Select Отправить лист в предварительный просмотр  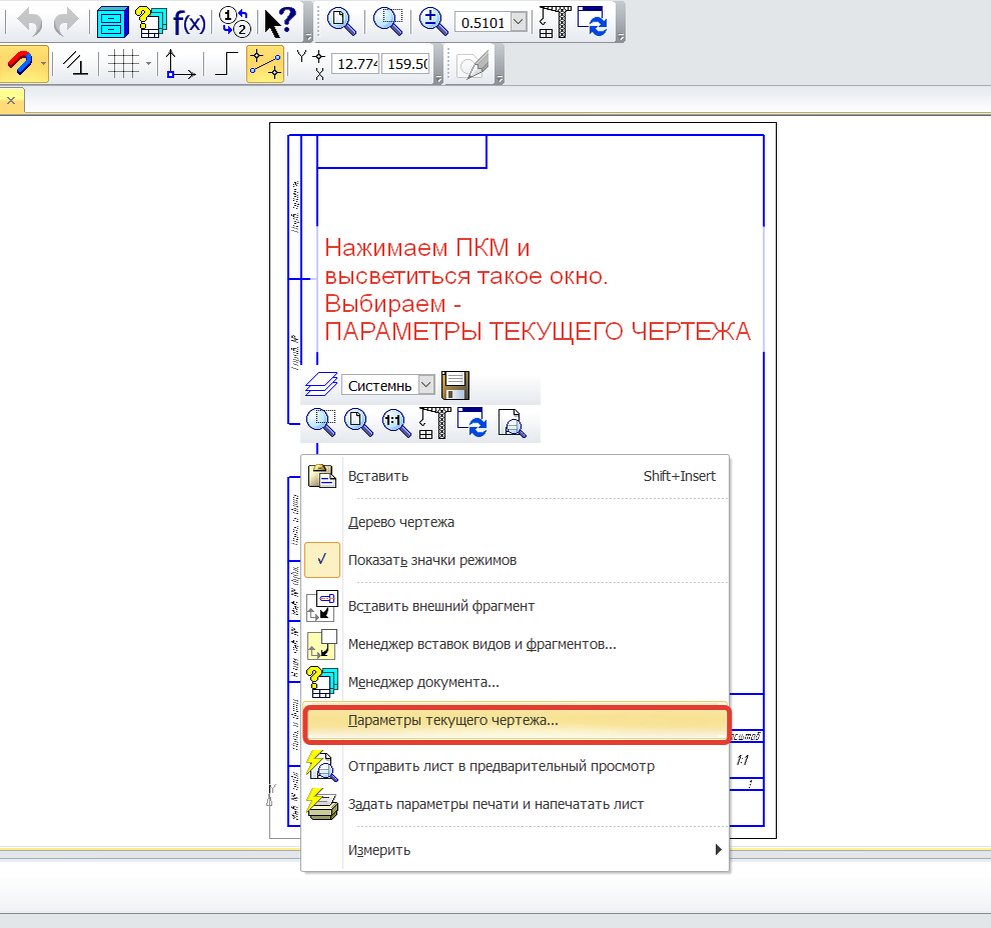coord(515,766)
